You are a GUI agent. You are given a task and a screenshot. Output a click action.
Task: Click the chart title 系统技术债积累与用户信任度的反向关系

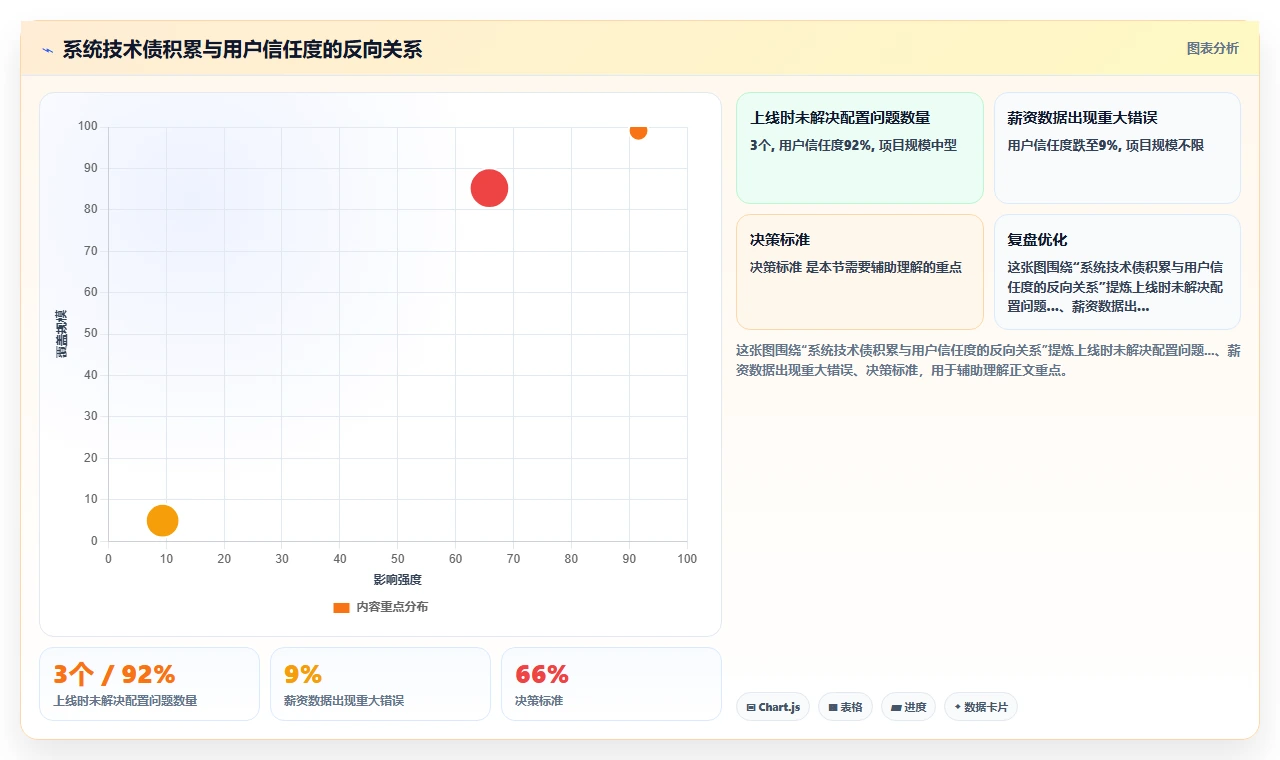pyautogui.click(x=242, y=49)
